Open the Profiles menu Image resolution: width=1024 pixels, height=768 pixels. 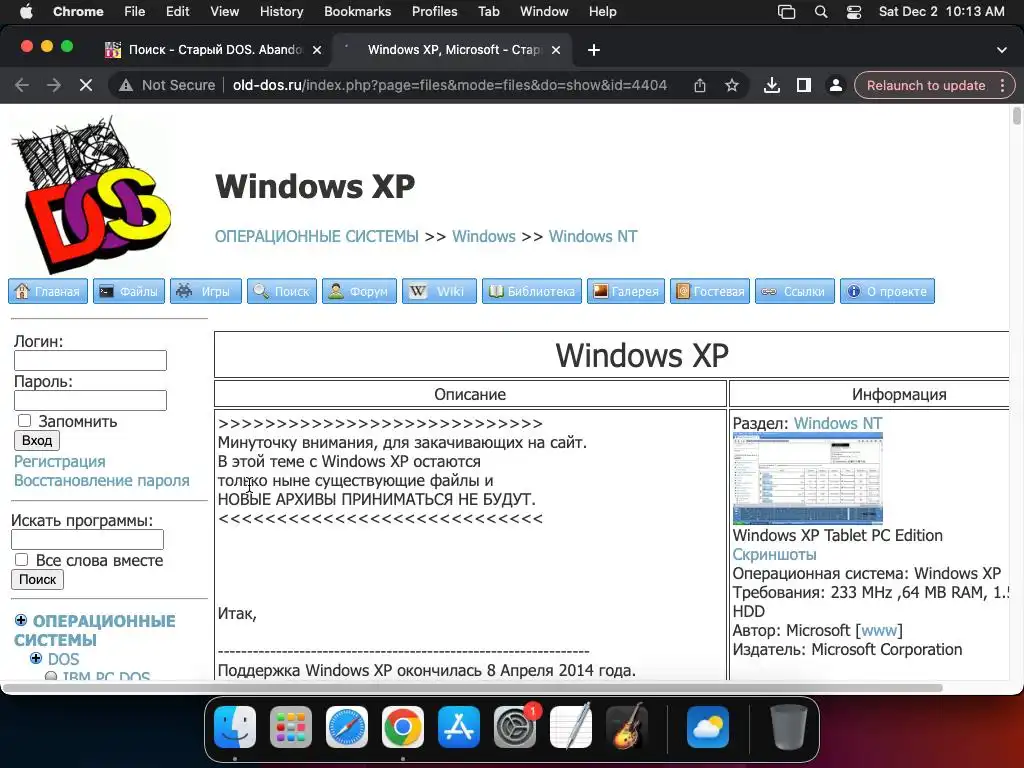tap(434, 12)
